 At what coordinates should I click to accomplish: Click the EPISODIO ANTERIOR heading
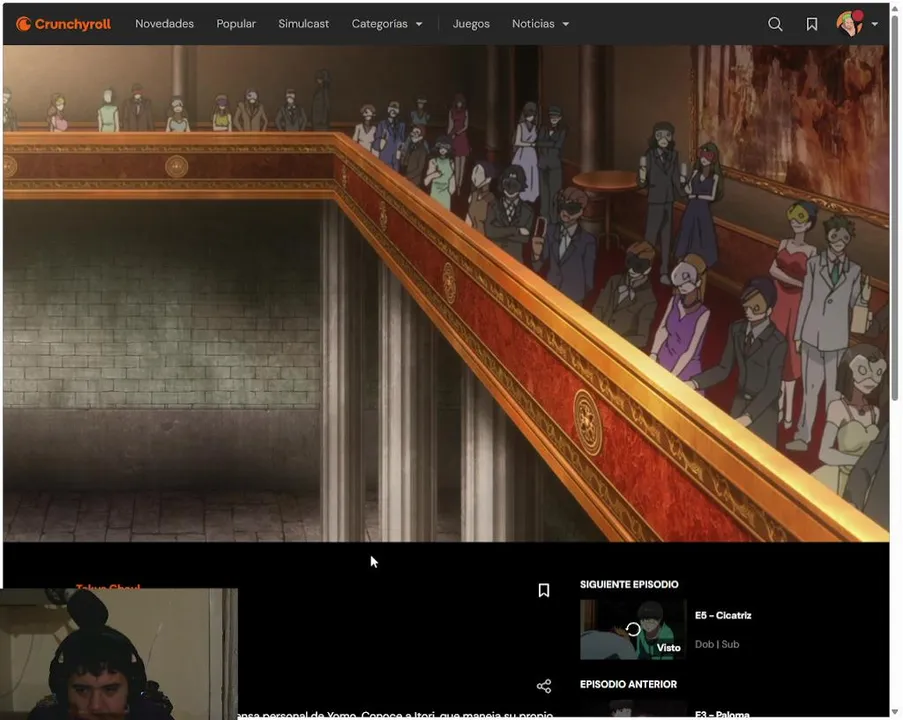(628, 684)
